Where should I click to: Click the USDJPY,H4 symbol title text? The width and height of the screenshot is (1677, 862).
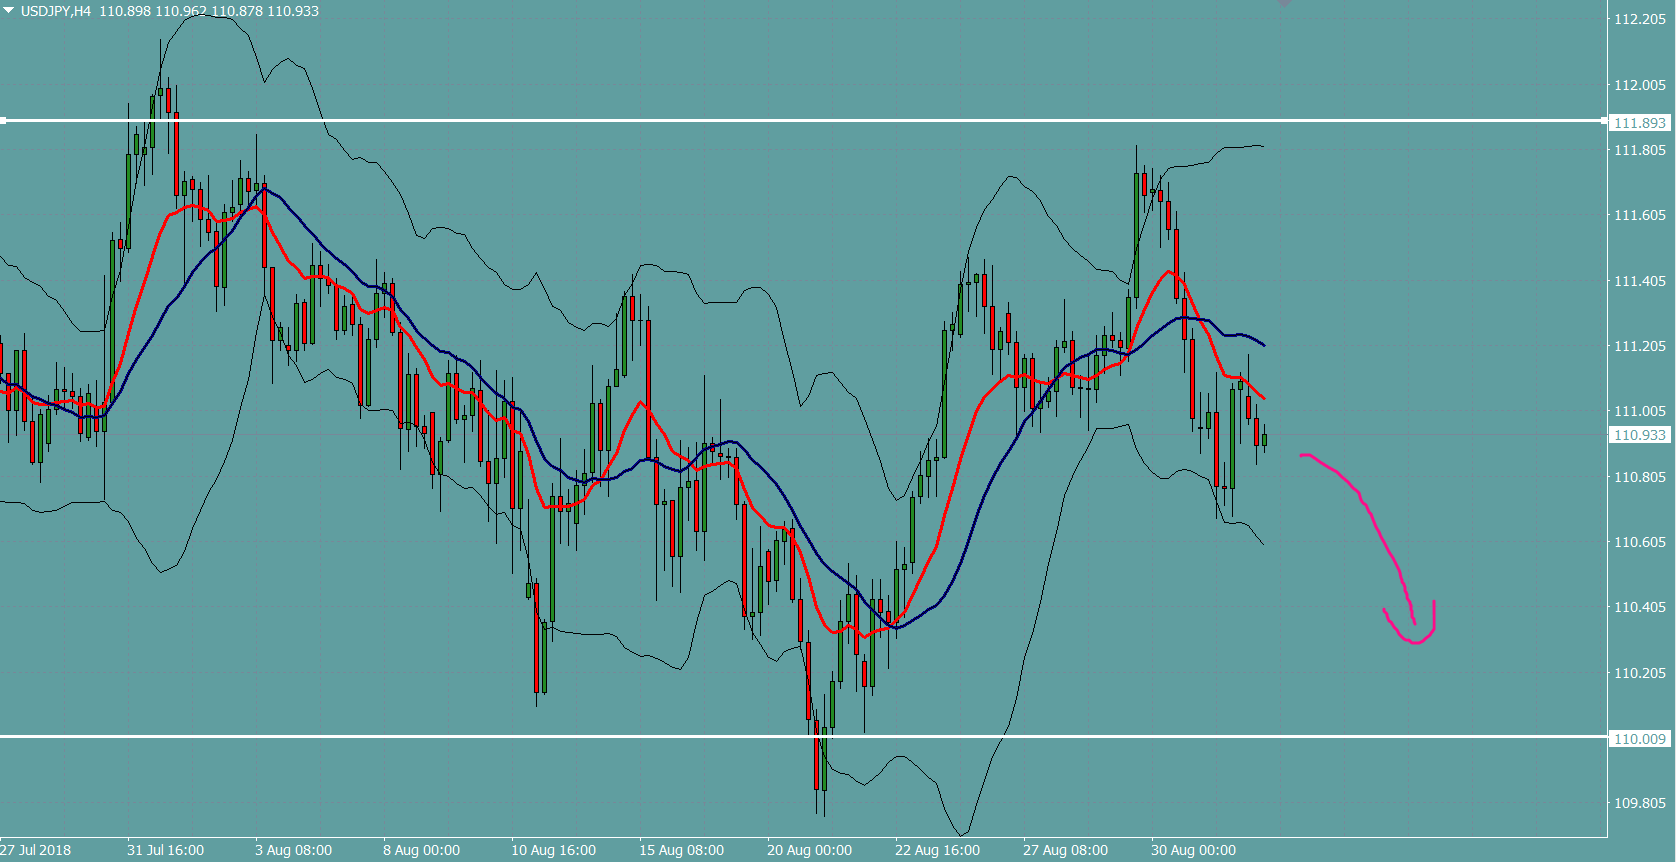pos(56,11)
